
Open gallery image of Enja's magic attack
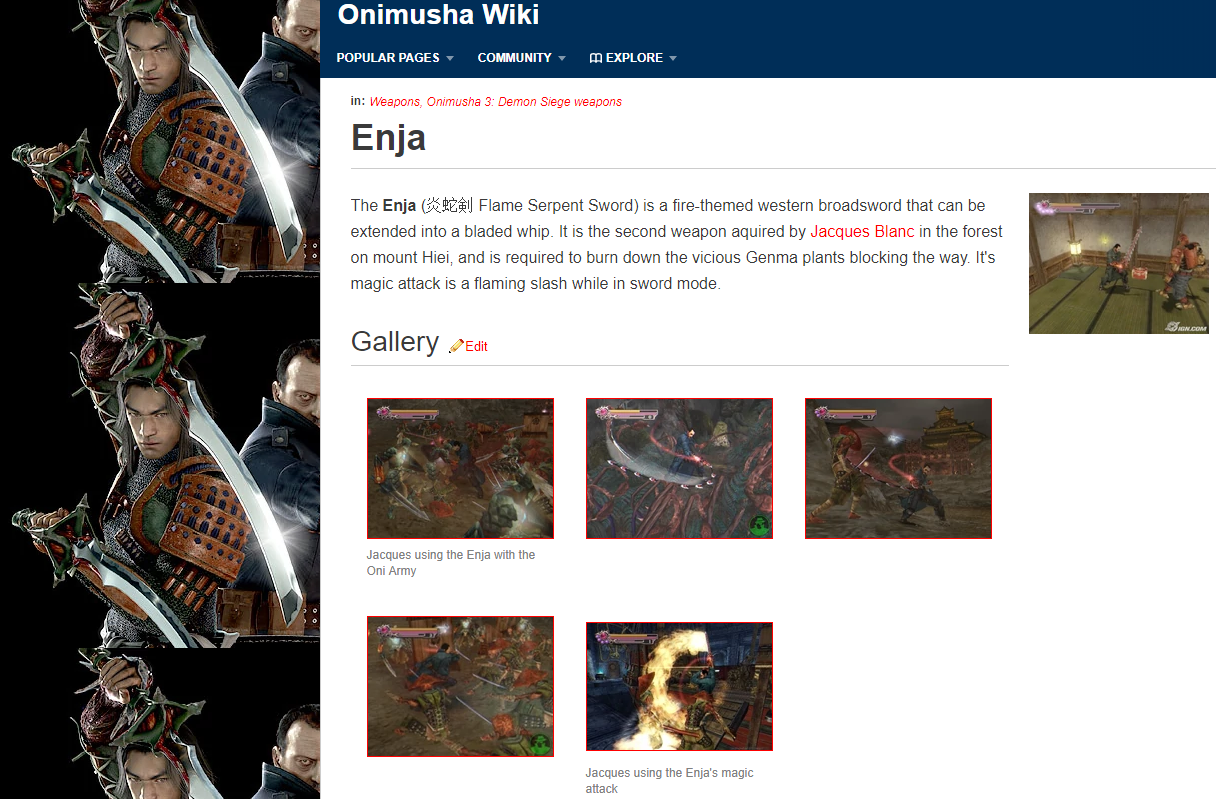coord(679,686)
